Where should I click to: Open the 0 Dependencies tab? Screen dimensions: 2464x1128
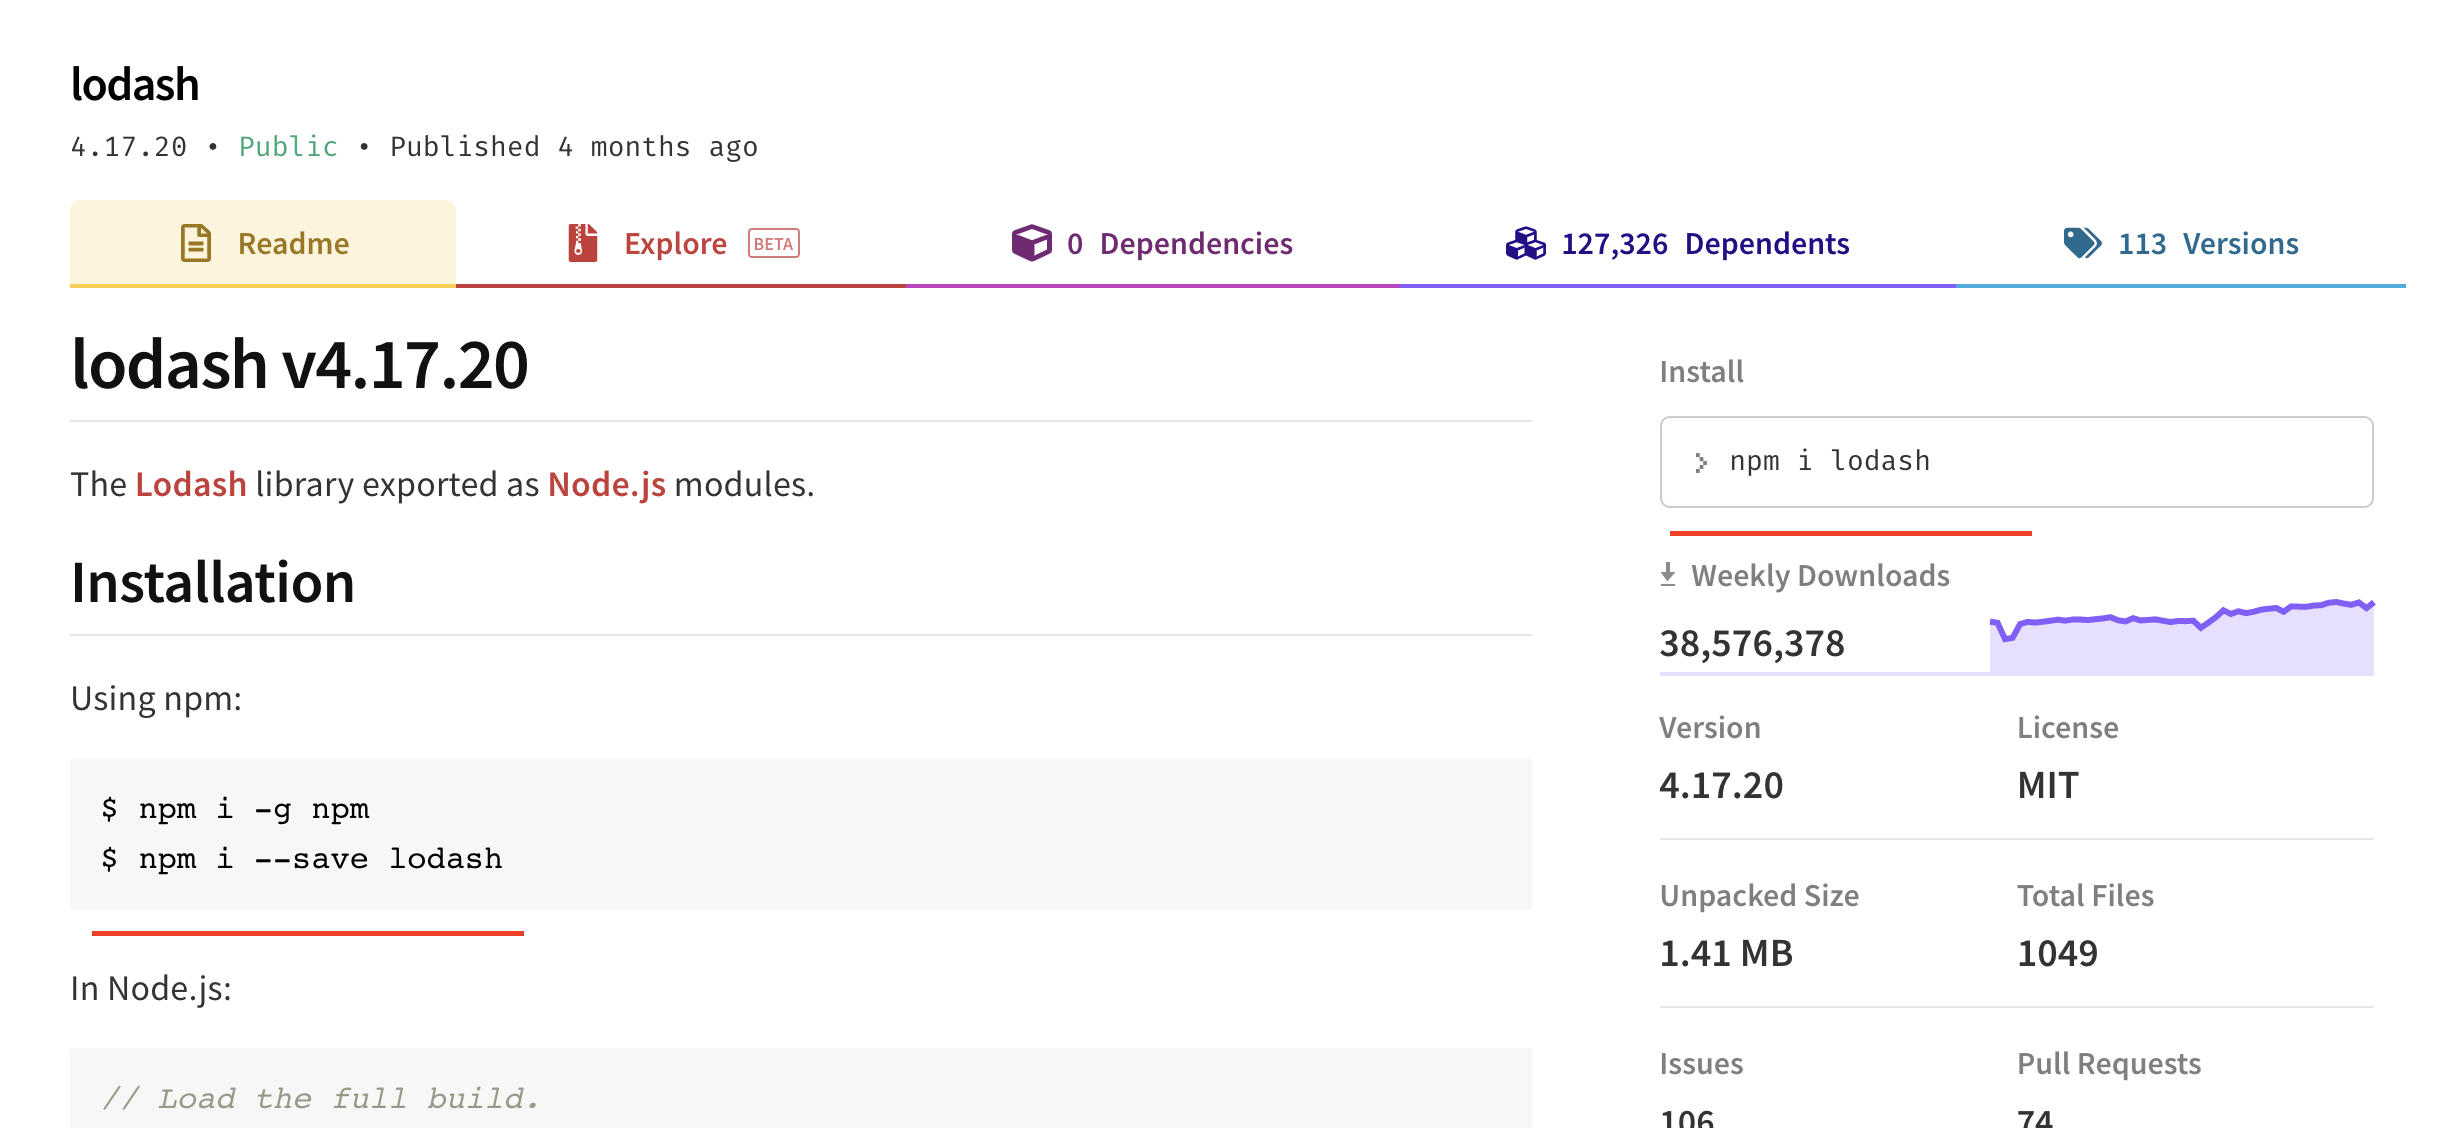tap(1180, 243)
